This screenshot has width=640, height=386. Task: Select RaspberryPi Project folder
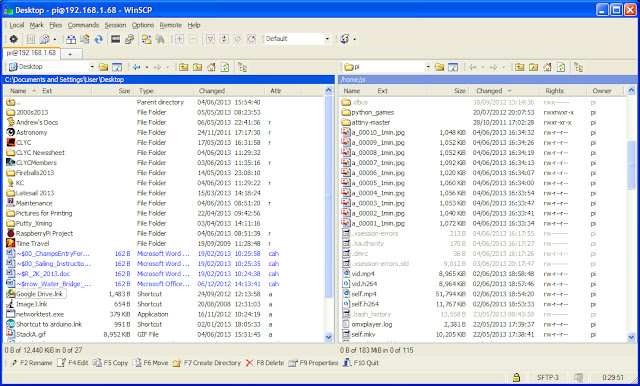[x=44, y=233]
